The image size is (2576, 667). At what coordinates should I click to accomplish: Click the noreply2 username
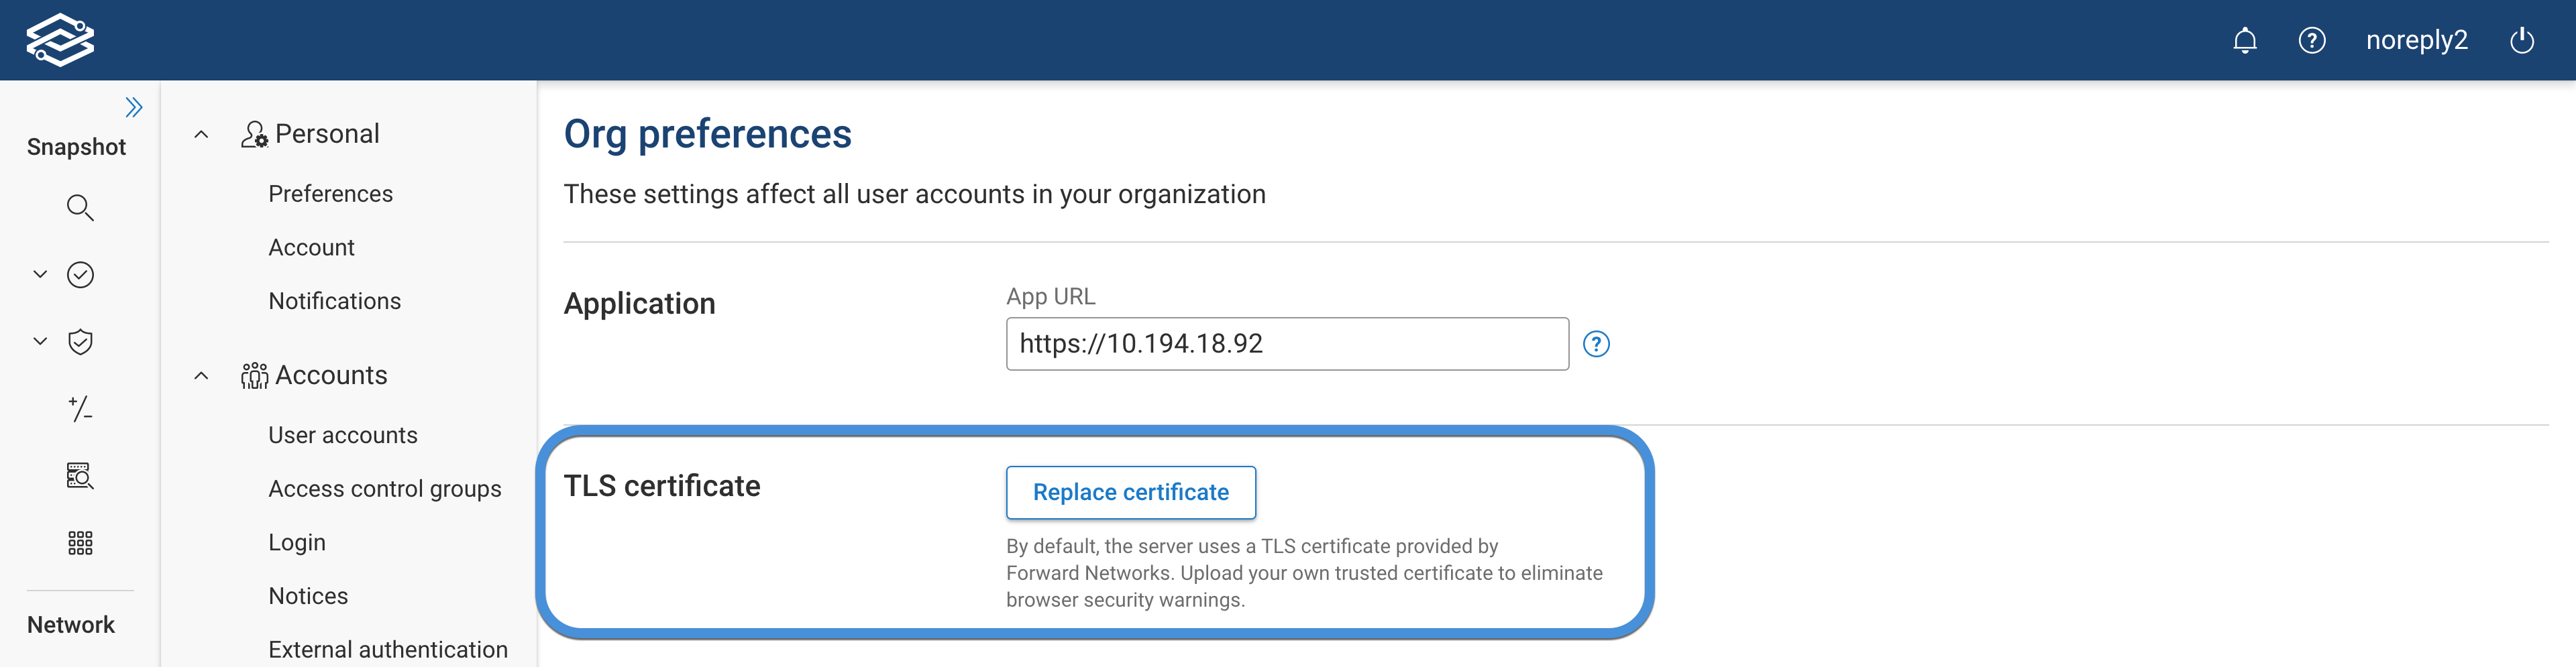(2417, 40)
